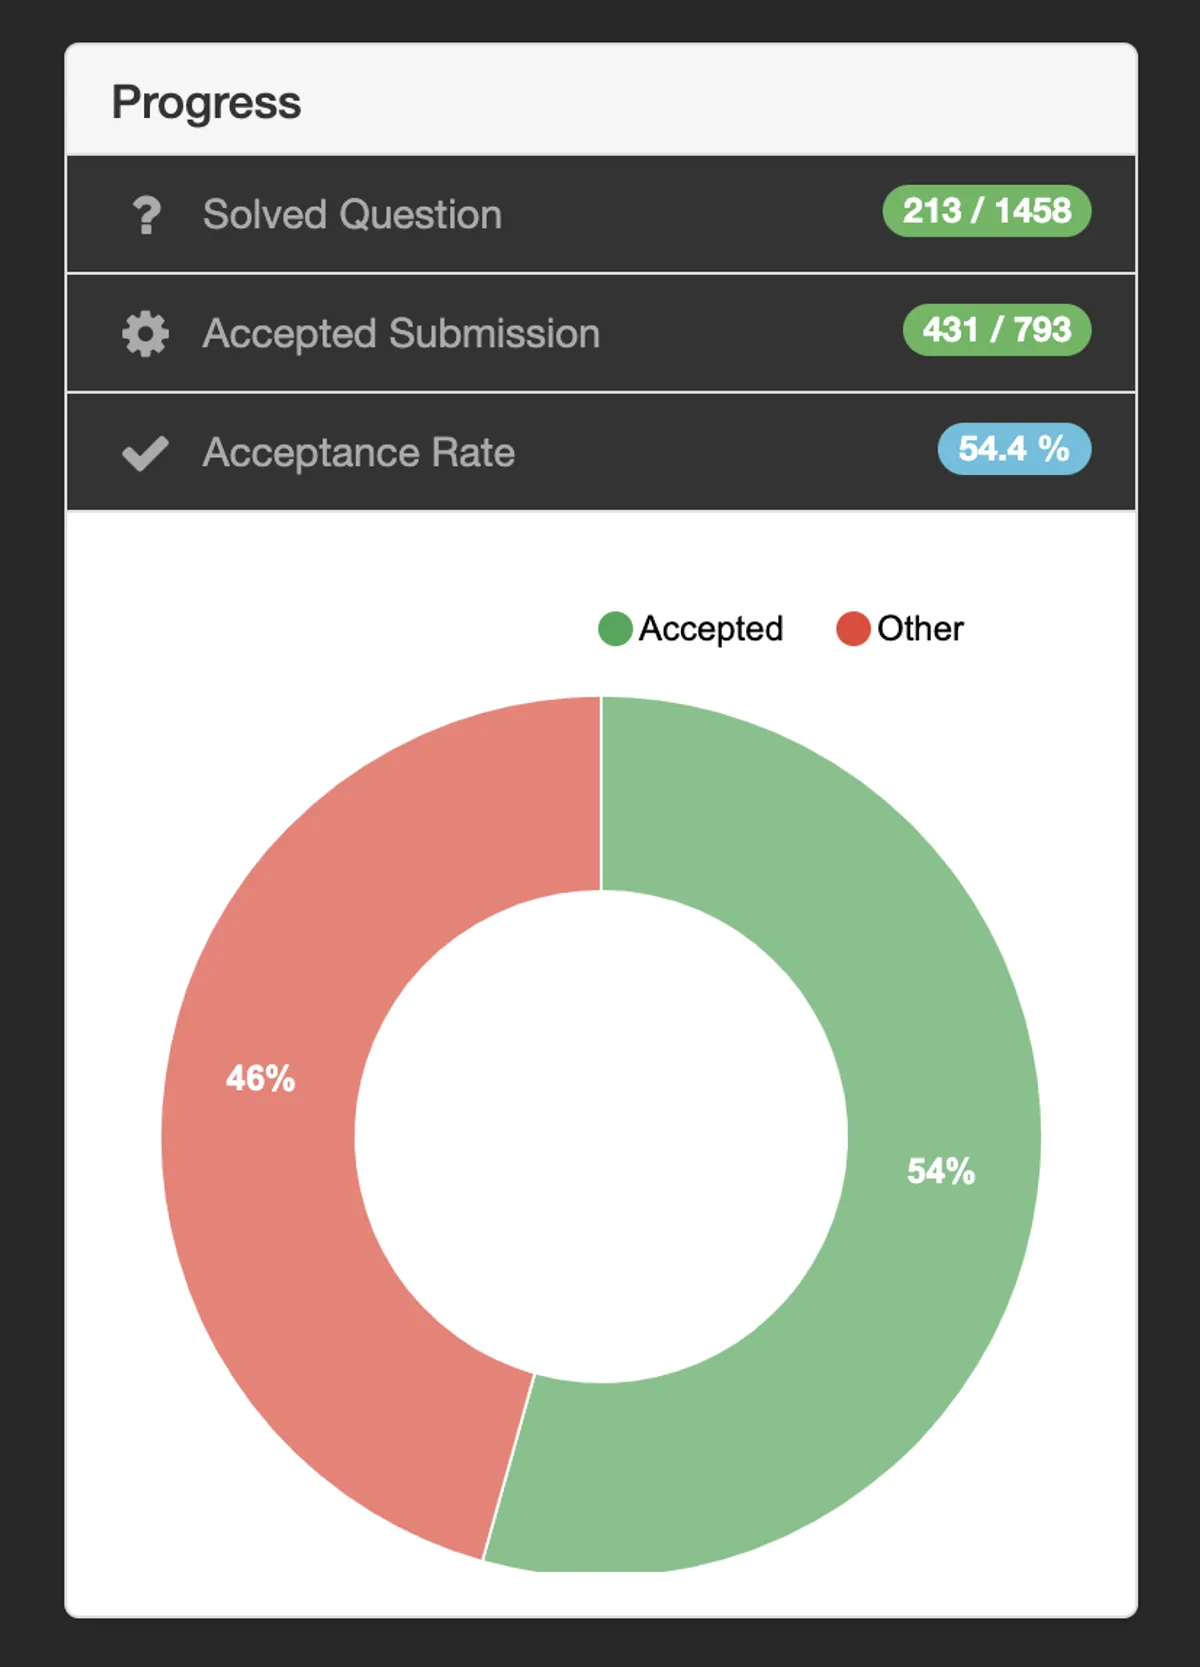1200x1667 pixels.
Task: Click the green Accepted legend circle
Action: (x=615, y=629)
